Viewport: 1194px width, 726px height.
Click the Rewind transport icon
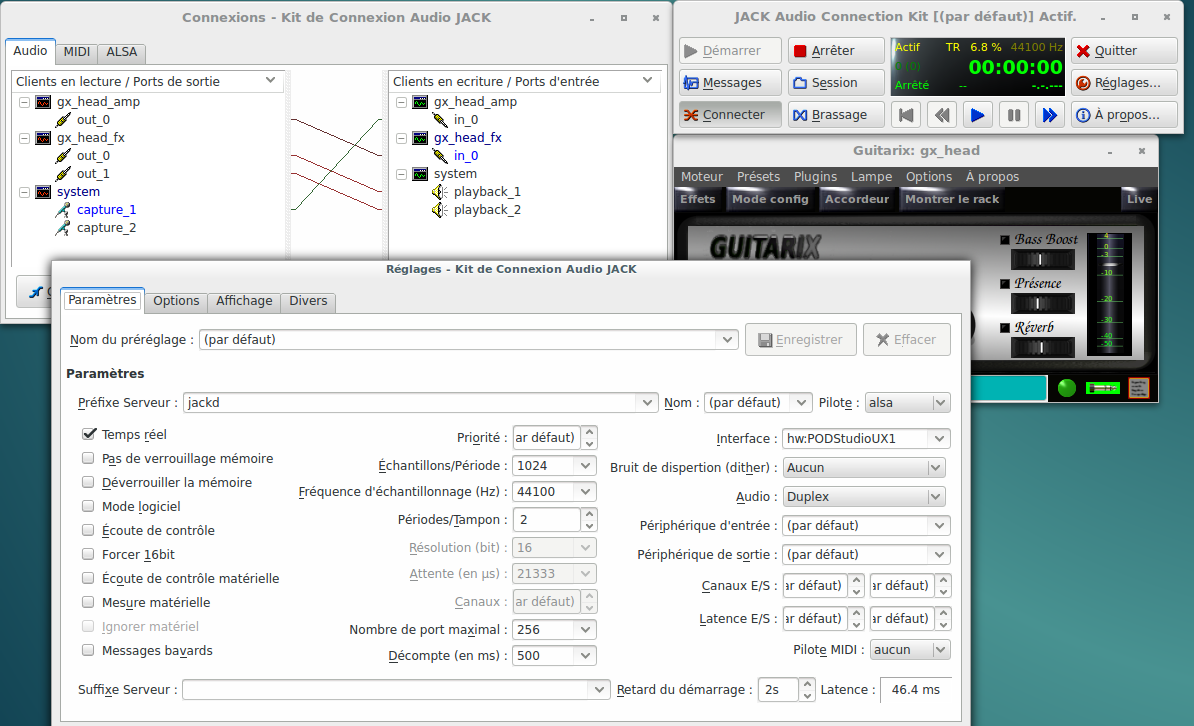pos(941,115)
